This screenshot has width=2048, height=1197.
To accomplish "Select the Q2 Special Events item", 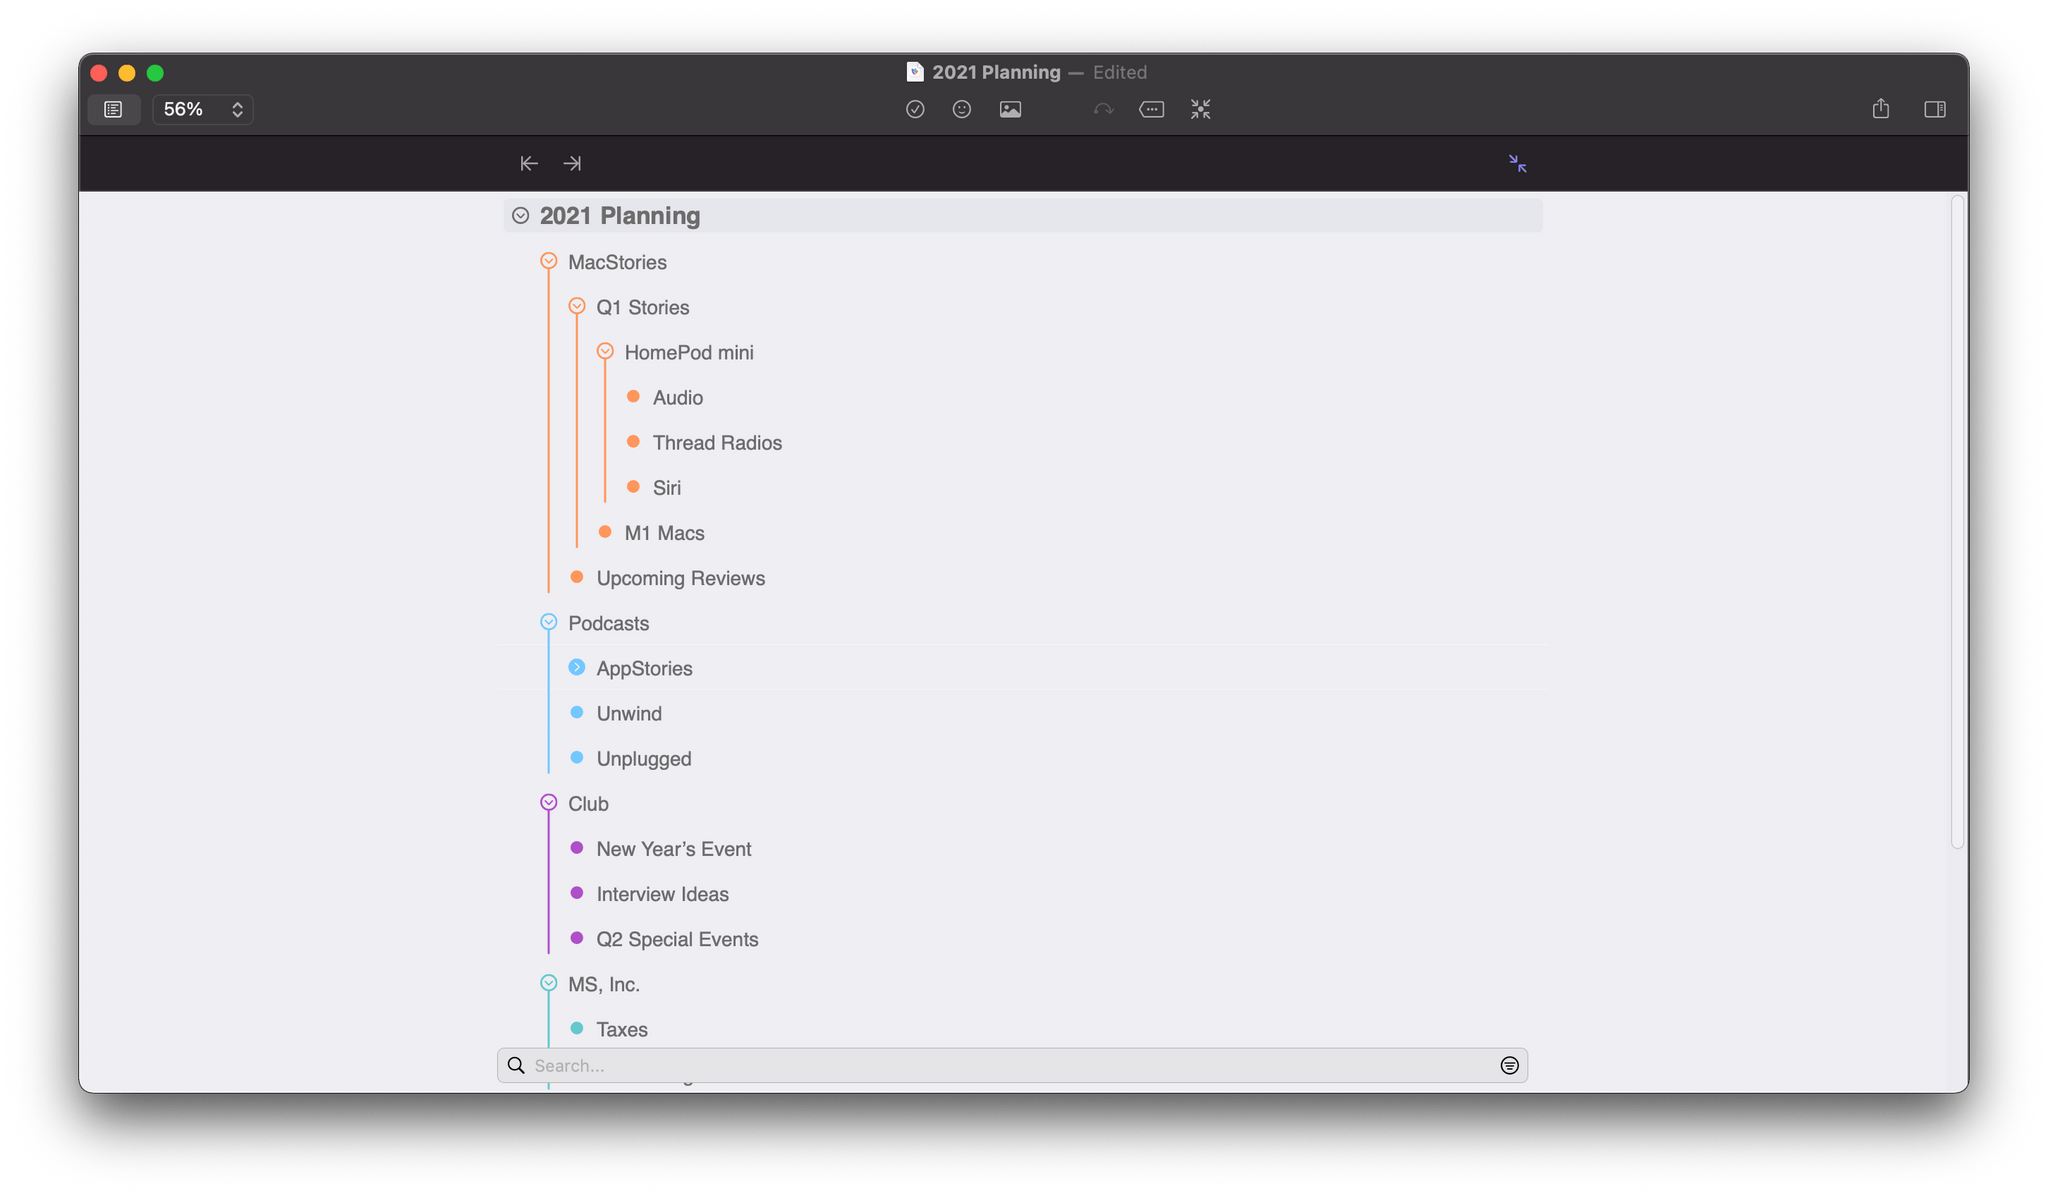I will (x=677, y=939).
